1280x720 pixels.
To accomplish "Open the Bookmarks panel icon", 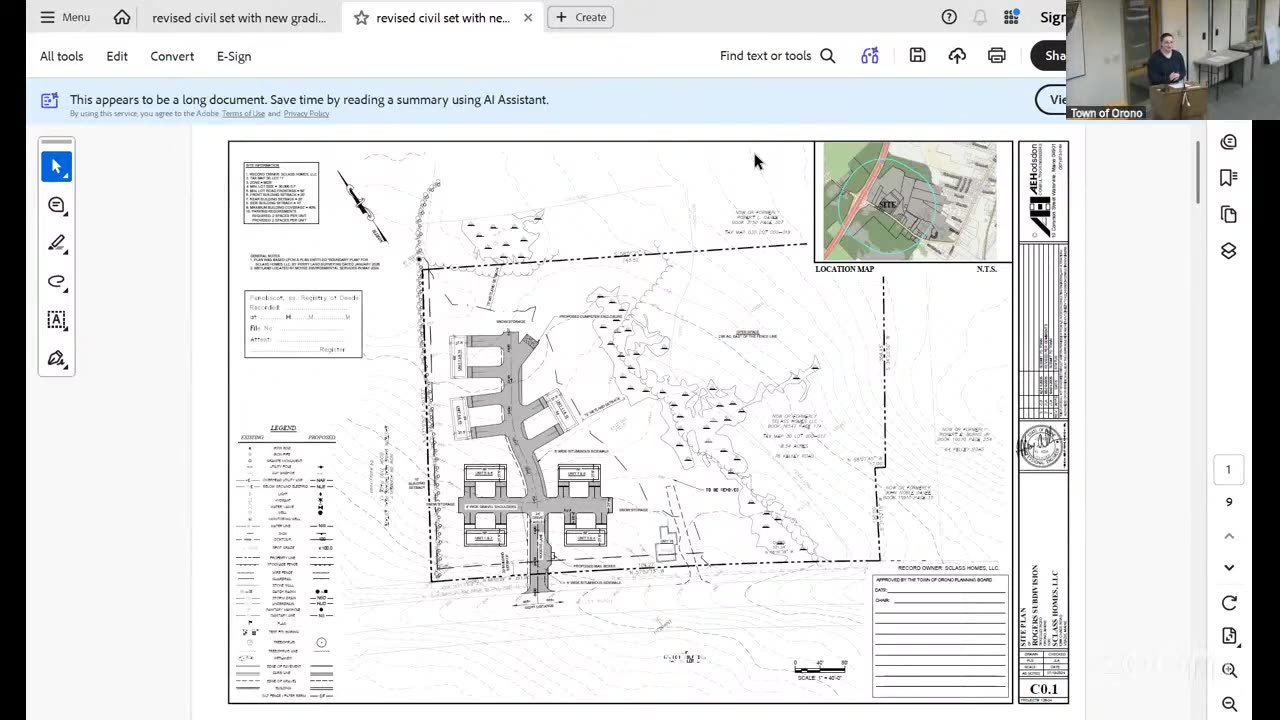I will click(1229, 178).
